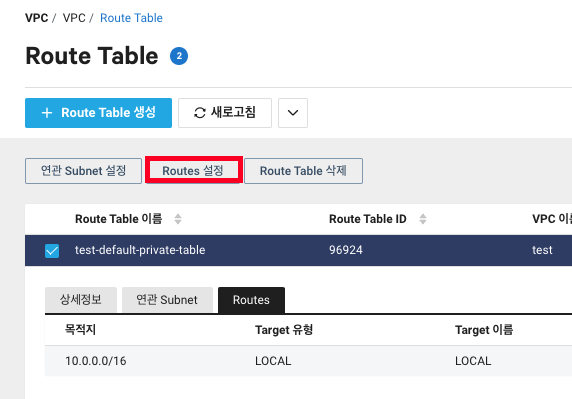
Task: Sort by Route Table 이름 arrows
Action: pos(178,219)
